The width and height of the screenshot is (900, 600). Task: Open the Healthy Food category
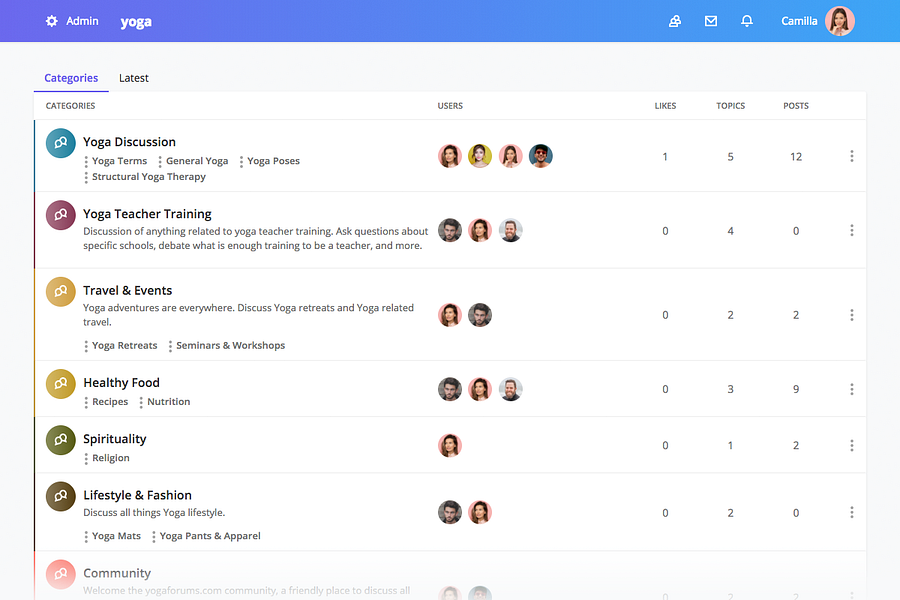(x=121, y=382)
